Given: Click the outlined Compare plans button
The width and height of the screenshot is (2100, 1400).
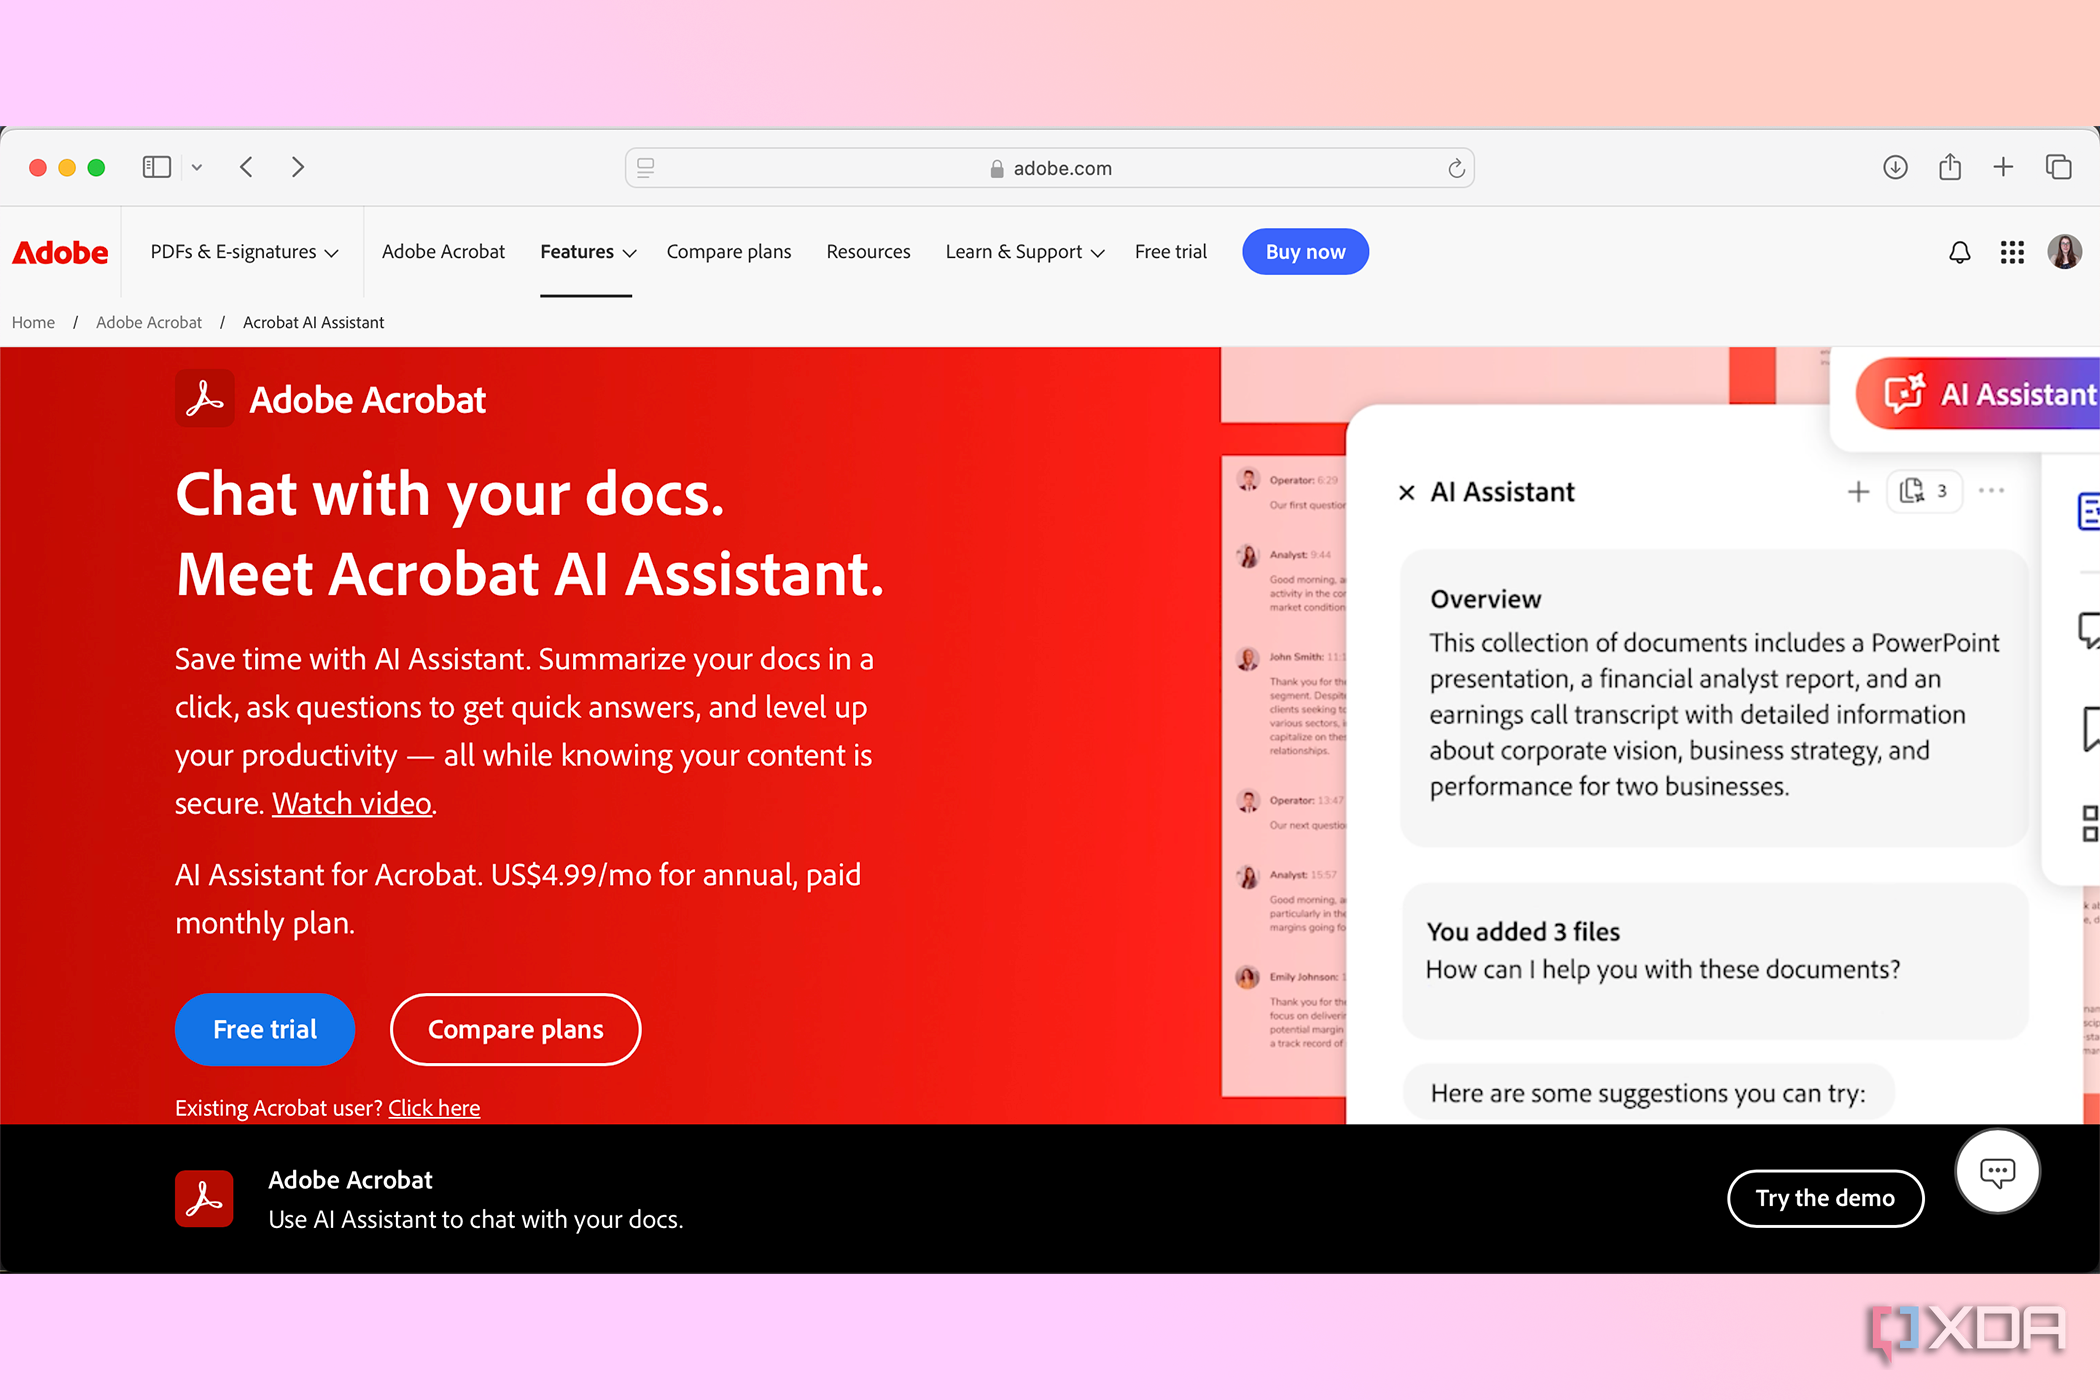Looking at the screenshot, I should pyautogui.click(x=515, y=1029).
